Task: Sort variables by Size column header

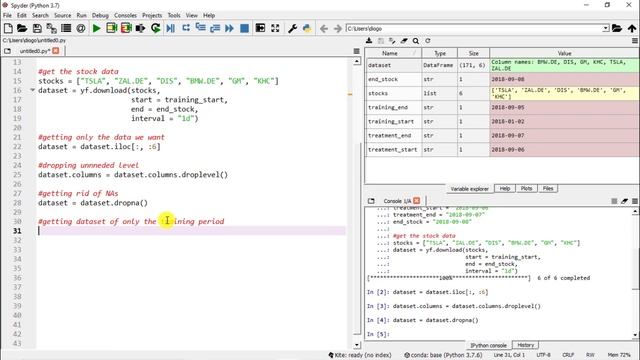Action: pyautogui.click(x=473, y=53)
